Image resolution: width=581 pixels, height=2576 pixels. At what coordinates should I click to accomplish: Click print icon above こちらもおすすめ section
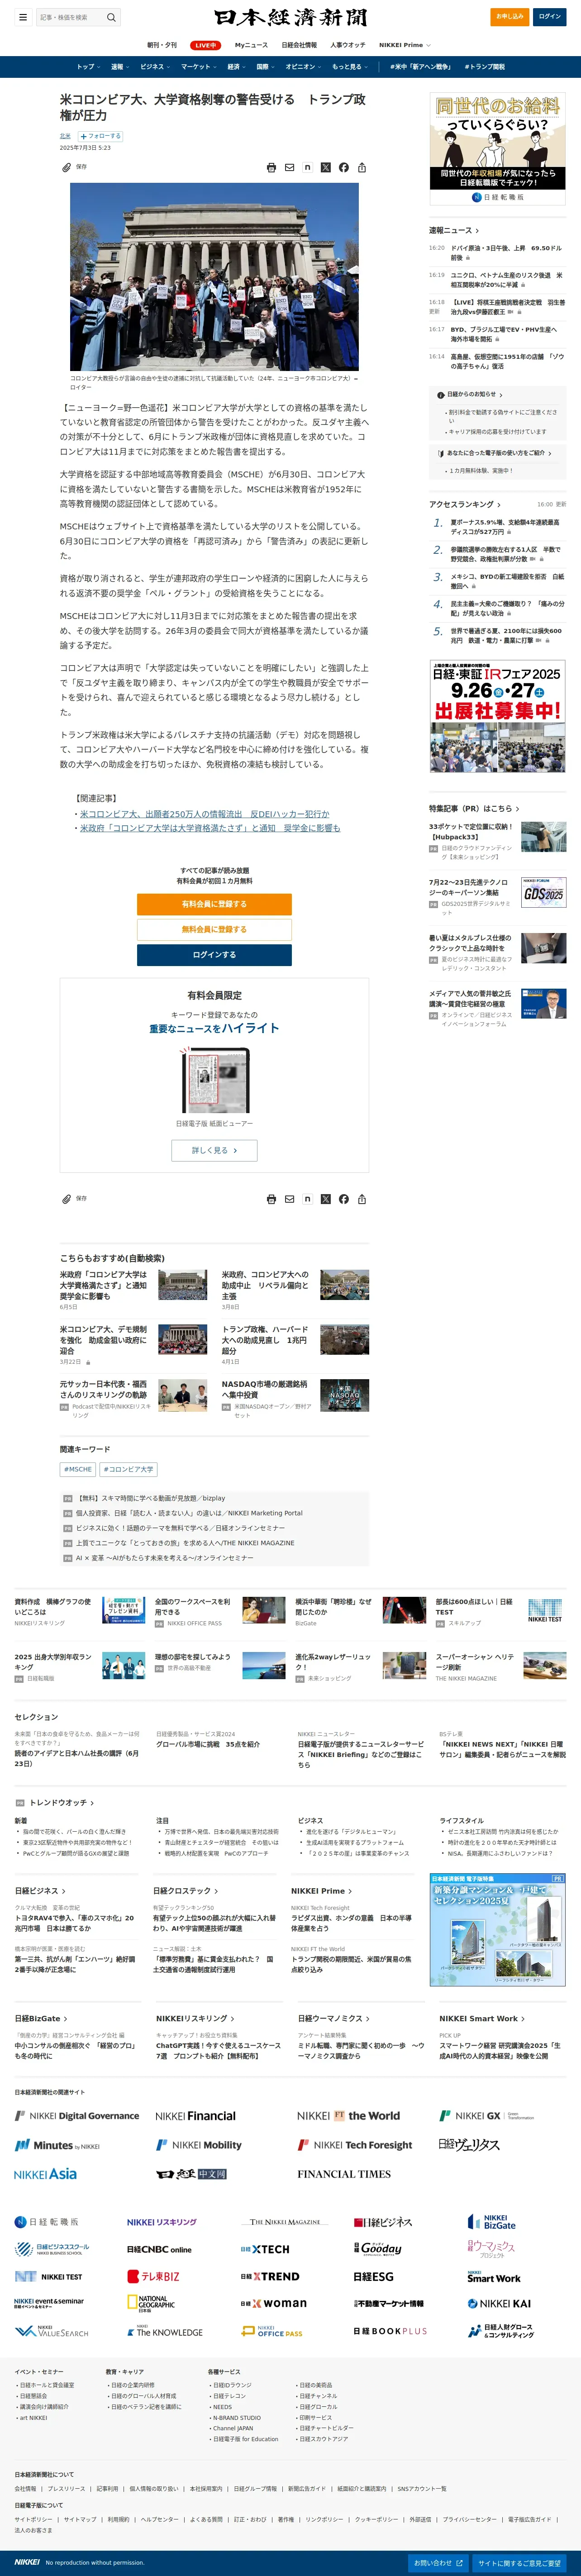pos(271,1199)
